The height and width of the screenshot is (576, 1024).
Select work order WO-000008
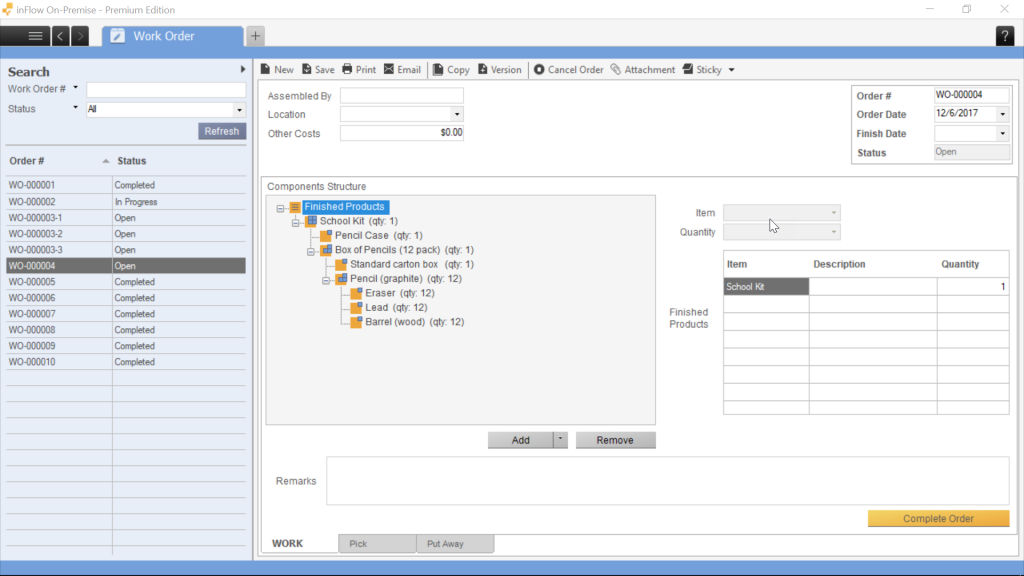pyautogui.click(x=125, y=330)
